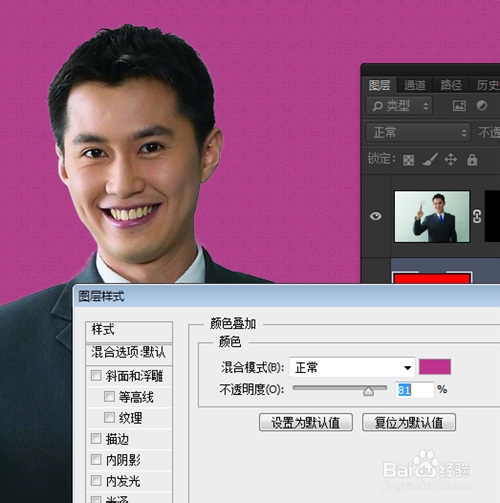Image resolution: width=500 pixels, height=503 pixels.
Task: Hide the photo layer with eye icon
Action: pyautogui.click(x=376, y=216)
